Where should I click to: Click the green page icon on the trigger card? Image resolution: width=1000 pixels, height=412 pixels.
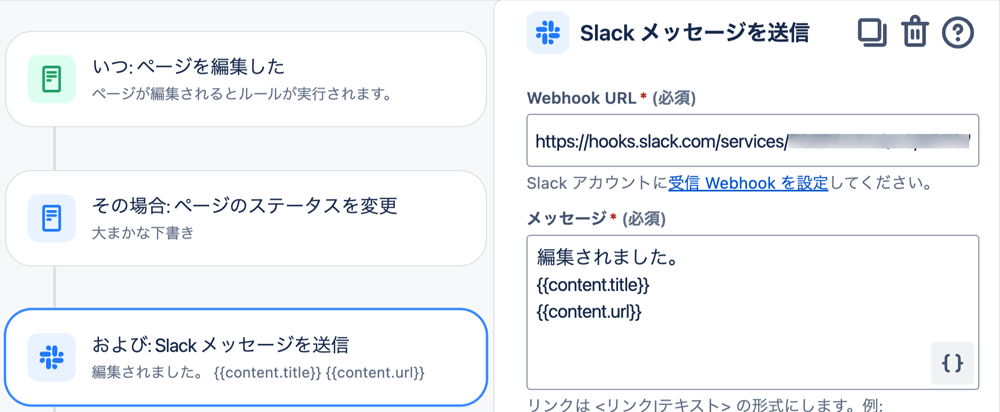click(x=52, y=79)
